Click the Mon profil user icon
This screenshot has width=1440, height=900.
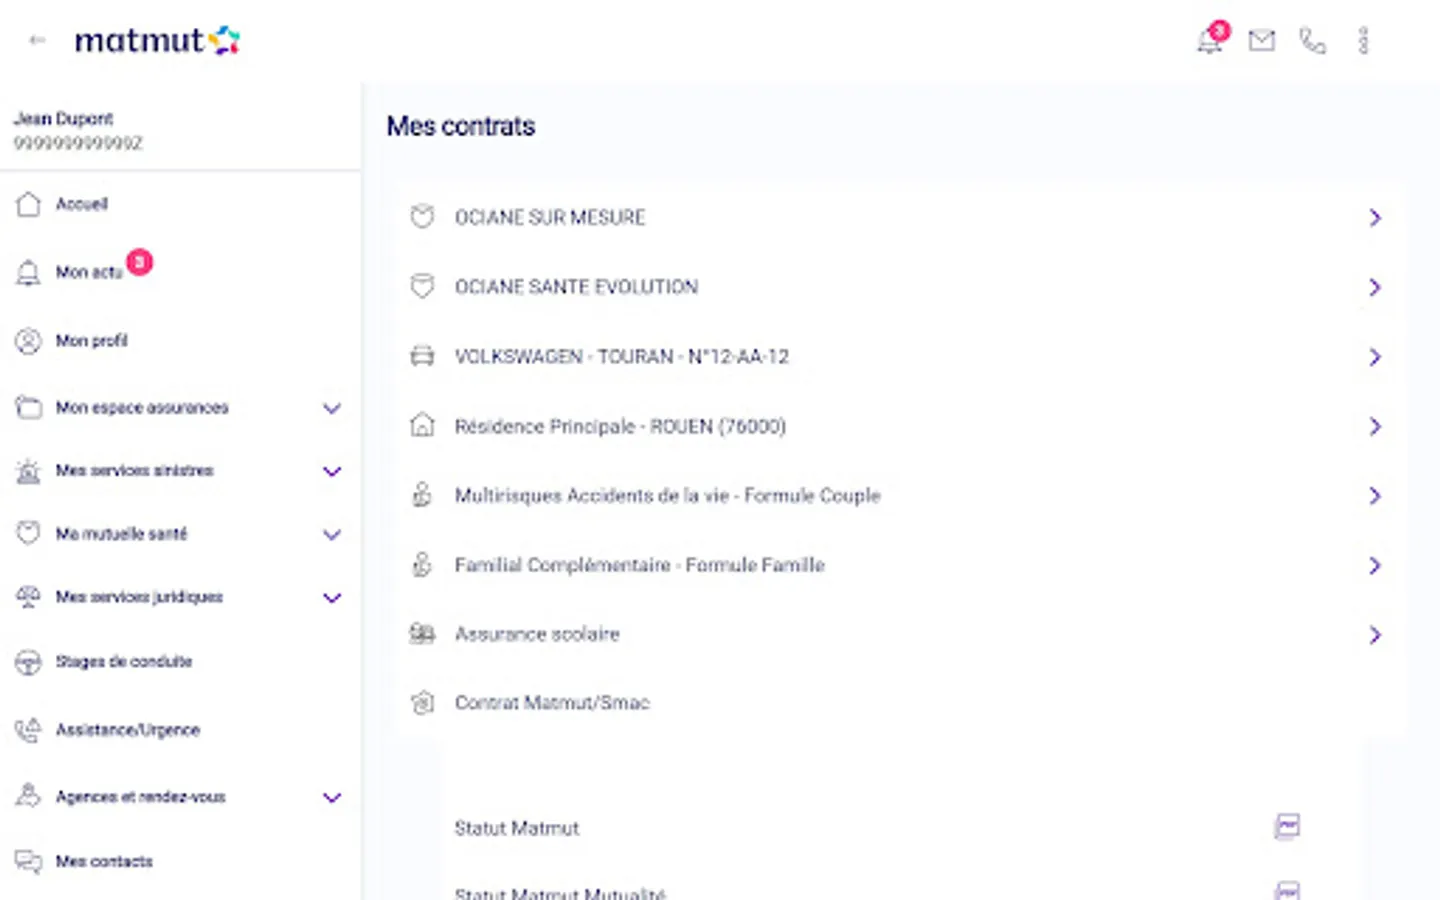click(x=28, y=341)
